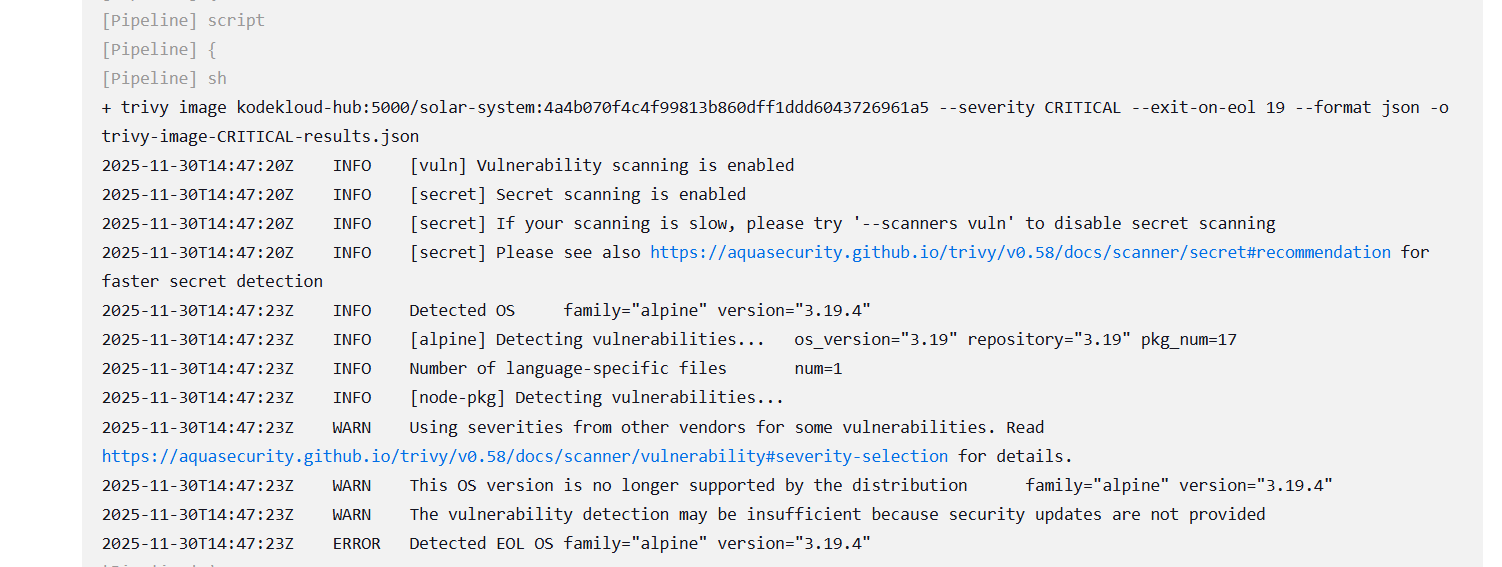The image size is (1502, 567).
Task: Click the "faster secret detection" text
Action: pyautogui.click(x=212, y=281)
